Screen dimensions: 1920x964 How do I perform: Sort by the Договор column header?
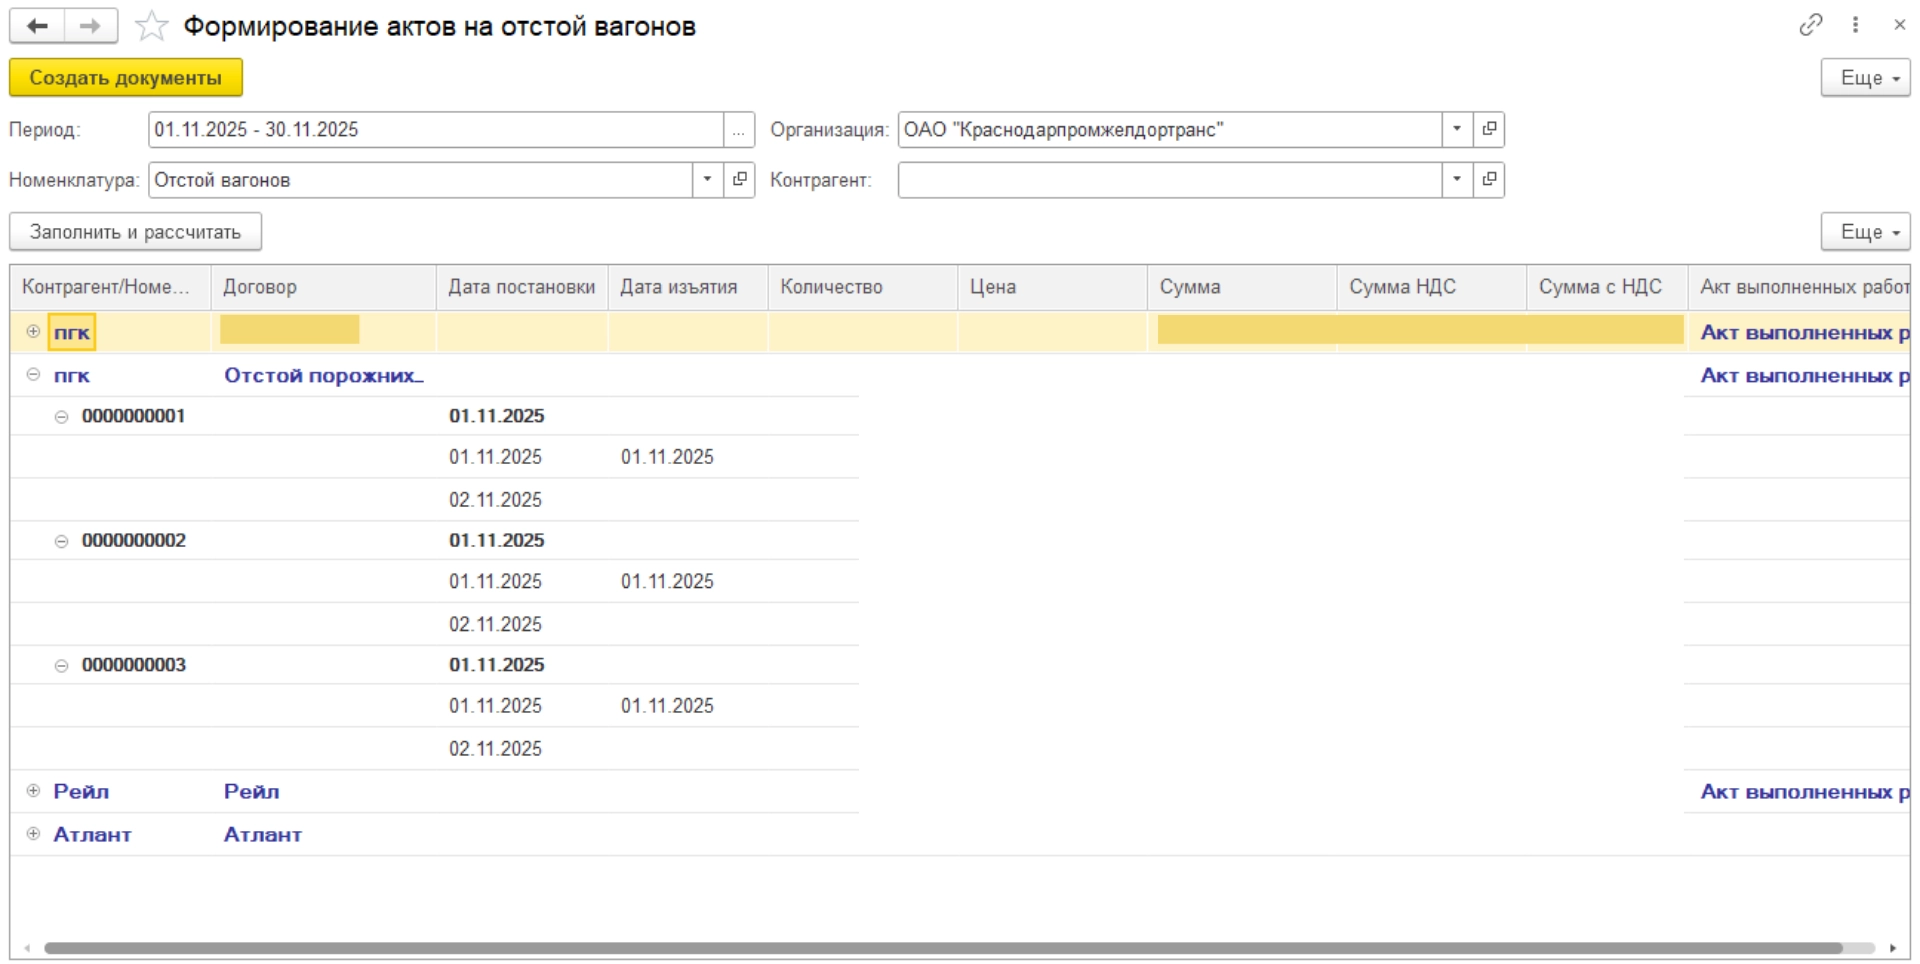323,287
